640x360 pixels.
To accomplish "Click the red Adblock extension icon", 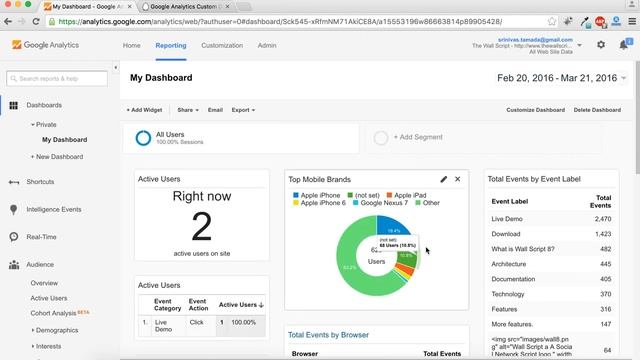I will point(600,22).
